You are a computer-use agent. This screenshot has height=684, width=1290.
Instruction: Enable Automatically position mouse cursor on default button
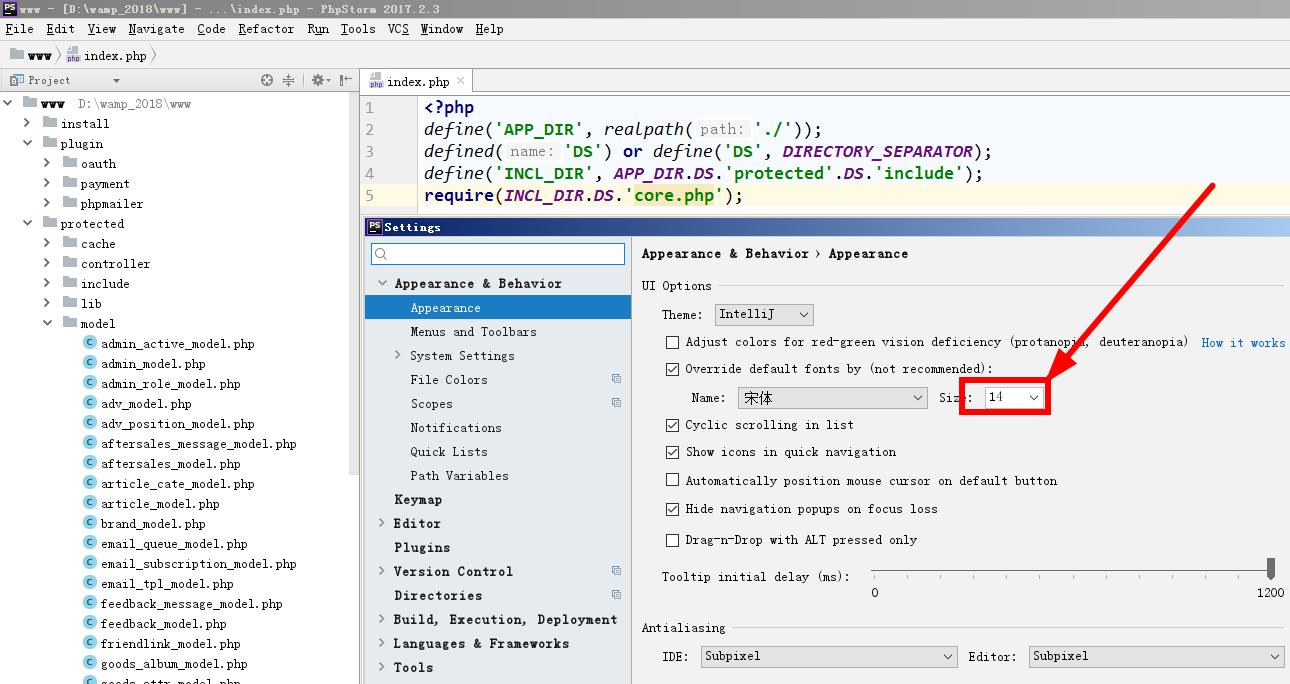pyautogui.click(x=672, y=481)
